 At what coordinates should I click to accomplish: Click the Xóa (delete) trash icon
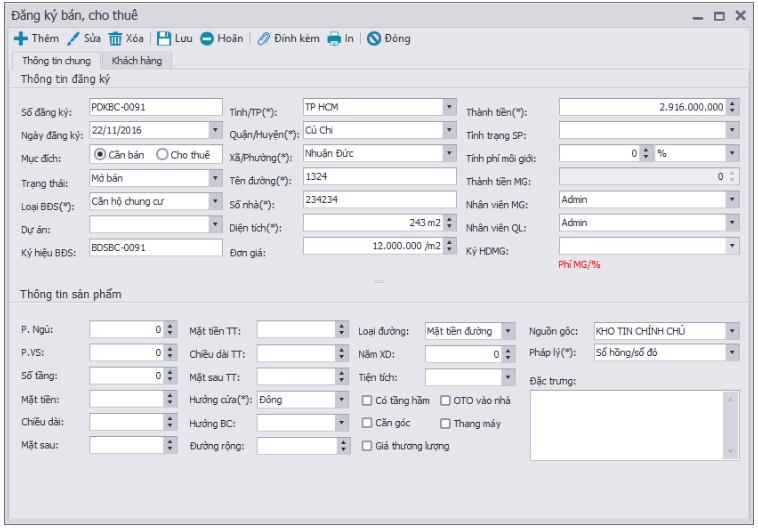pyautogui.click(x=115, y=39)
